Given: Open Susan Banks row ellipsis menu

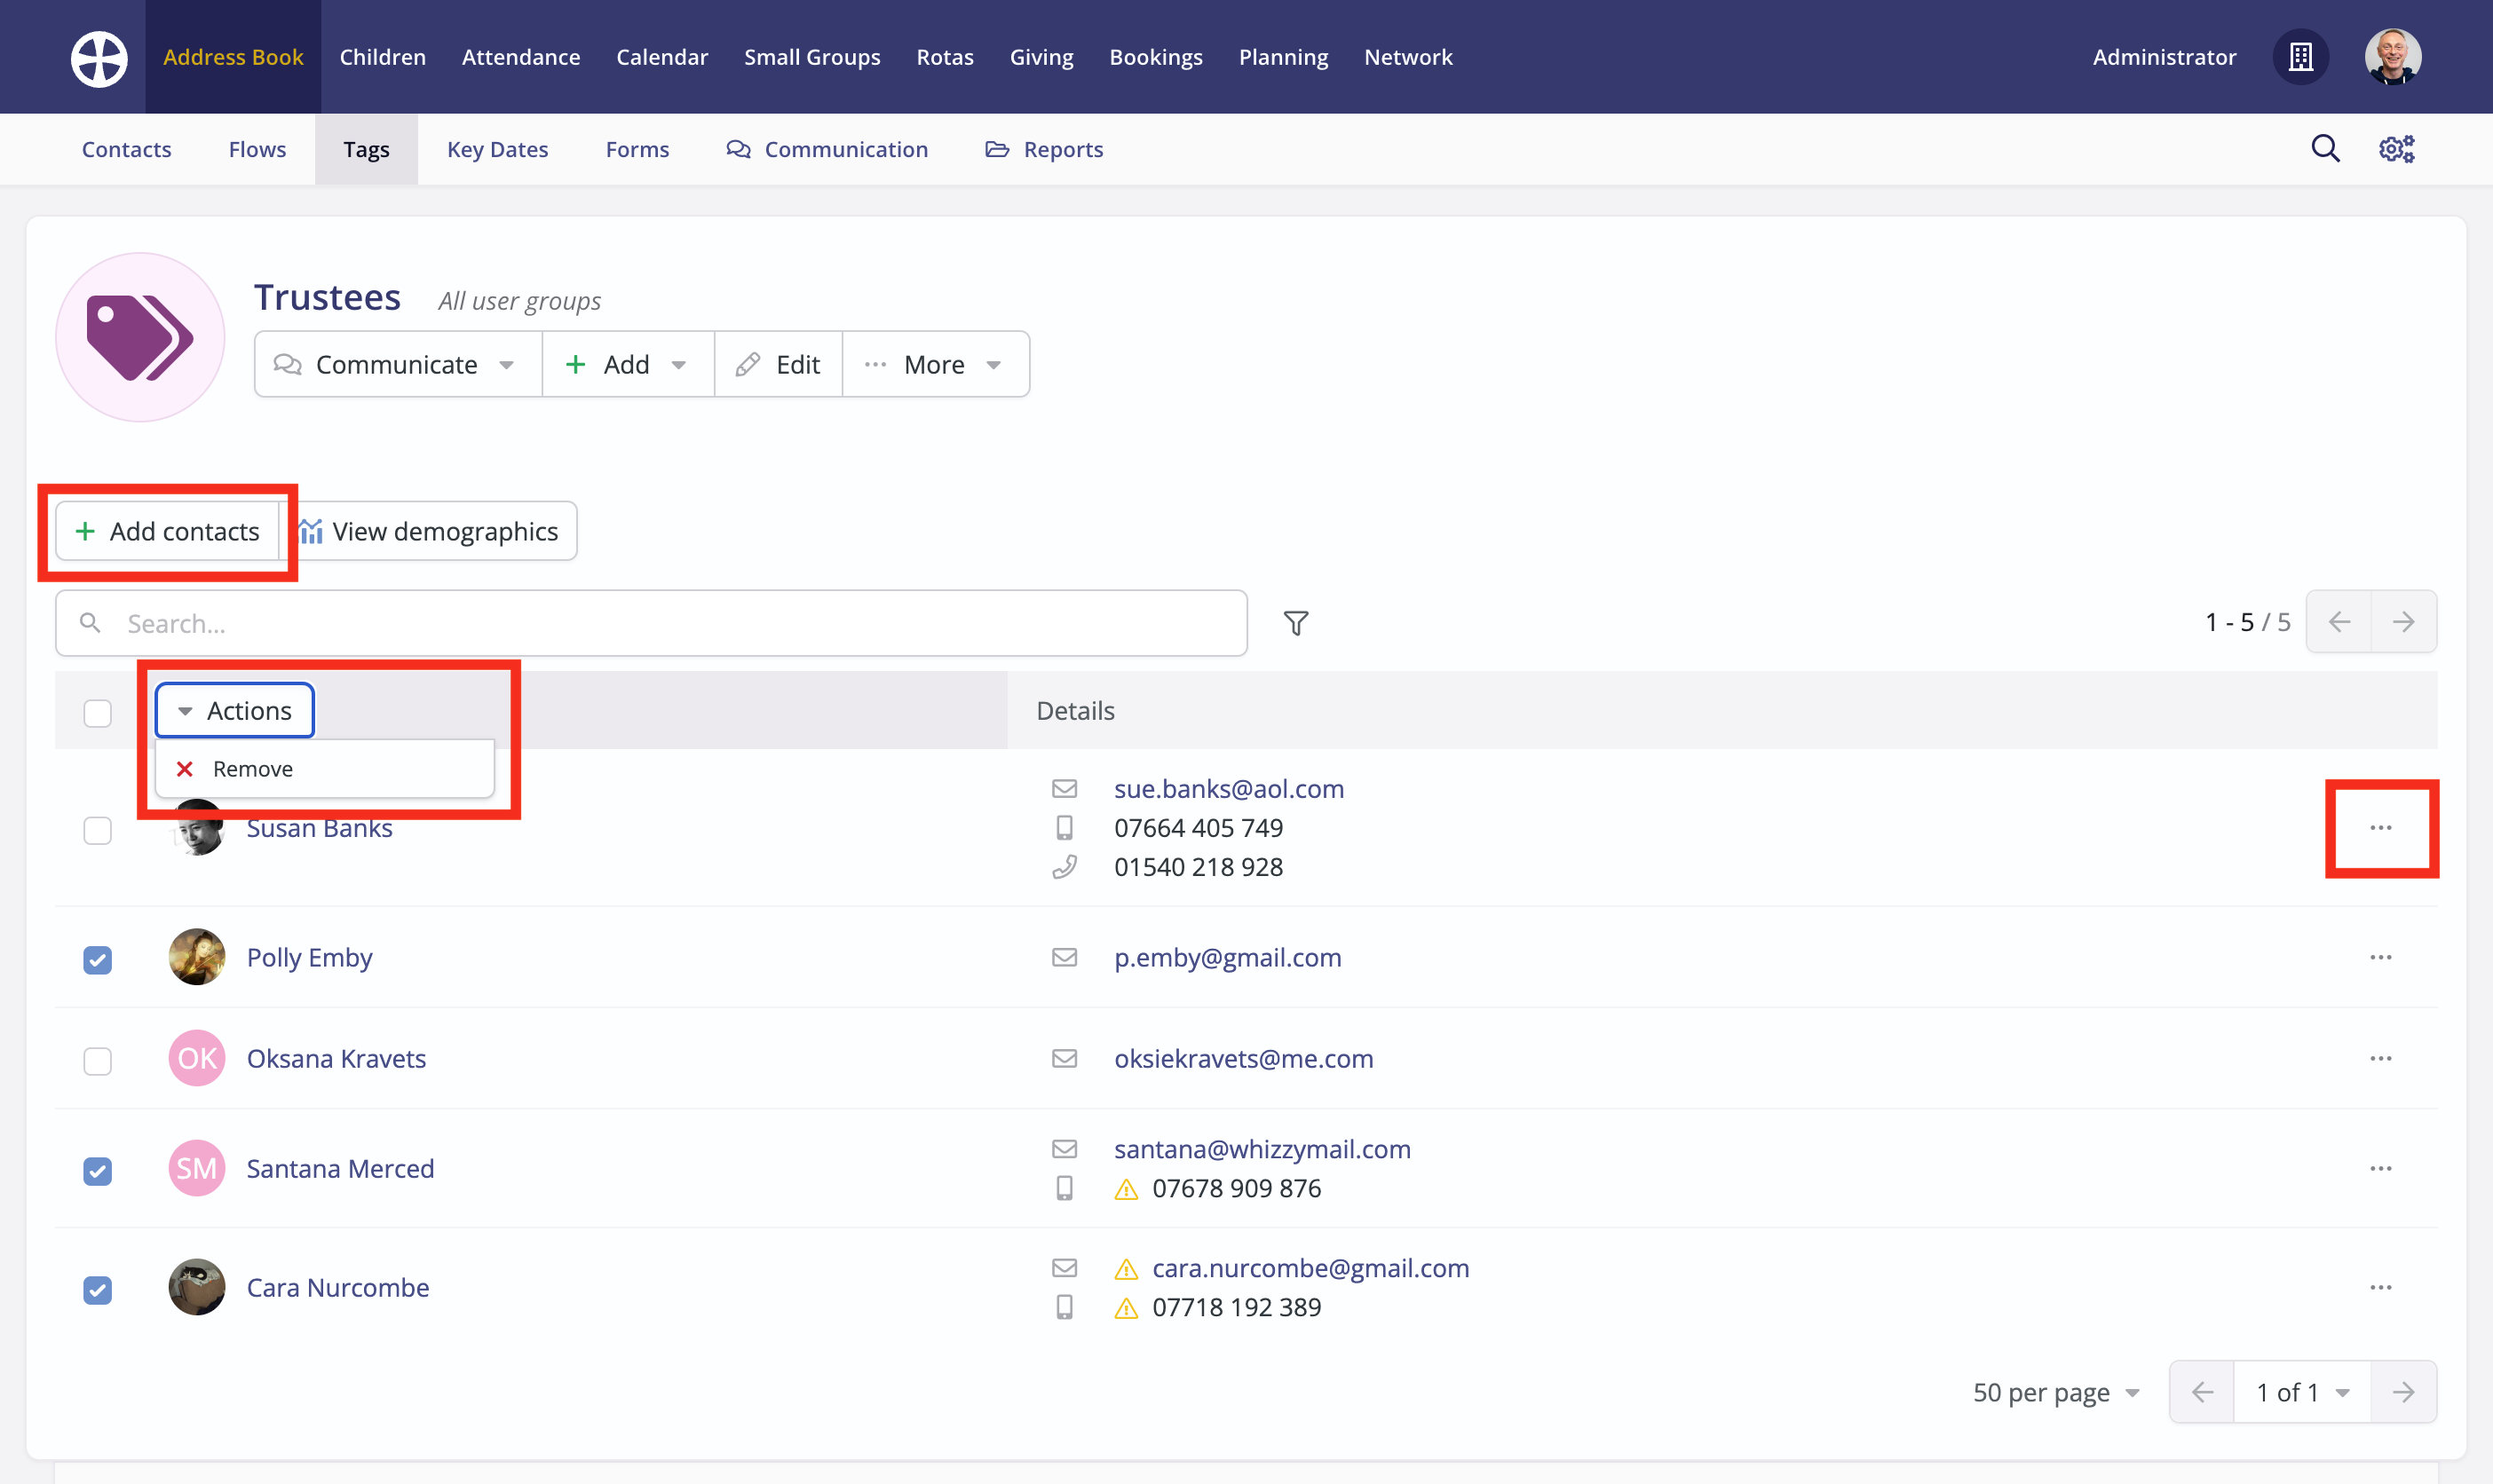Looking at the screenshot, I should click(2380, 828).
